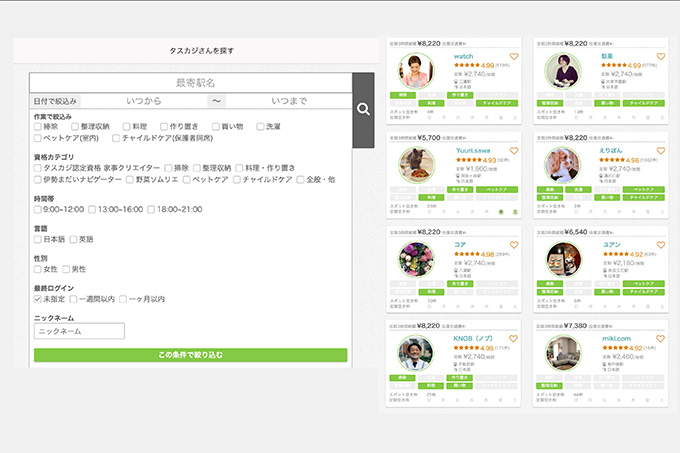Viewport: 680px width, 453px height.
Task: Open the watch profile name link
Action: point(464,57)
